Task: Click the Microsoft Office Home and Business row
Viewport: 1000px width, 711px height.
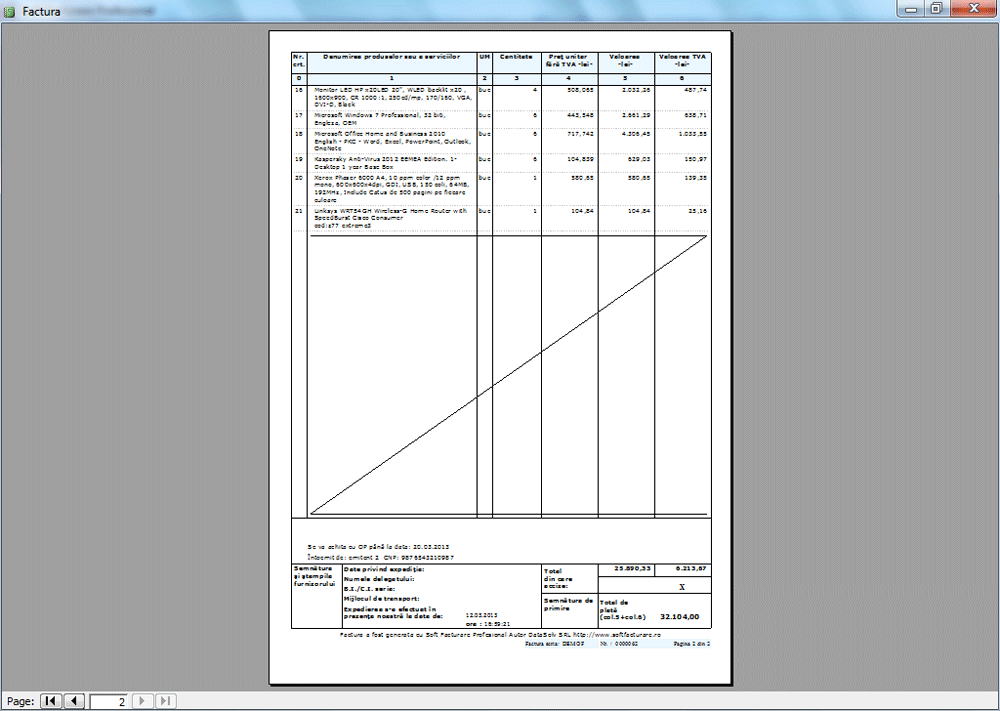Action: tap(390, 140)
